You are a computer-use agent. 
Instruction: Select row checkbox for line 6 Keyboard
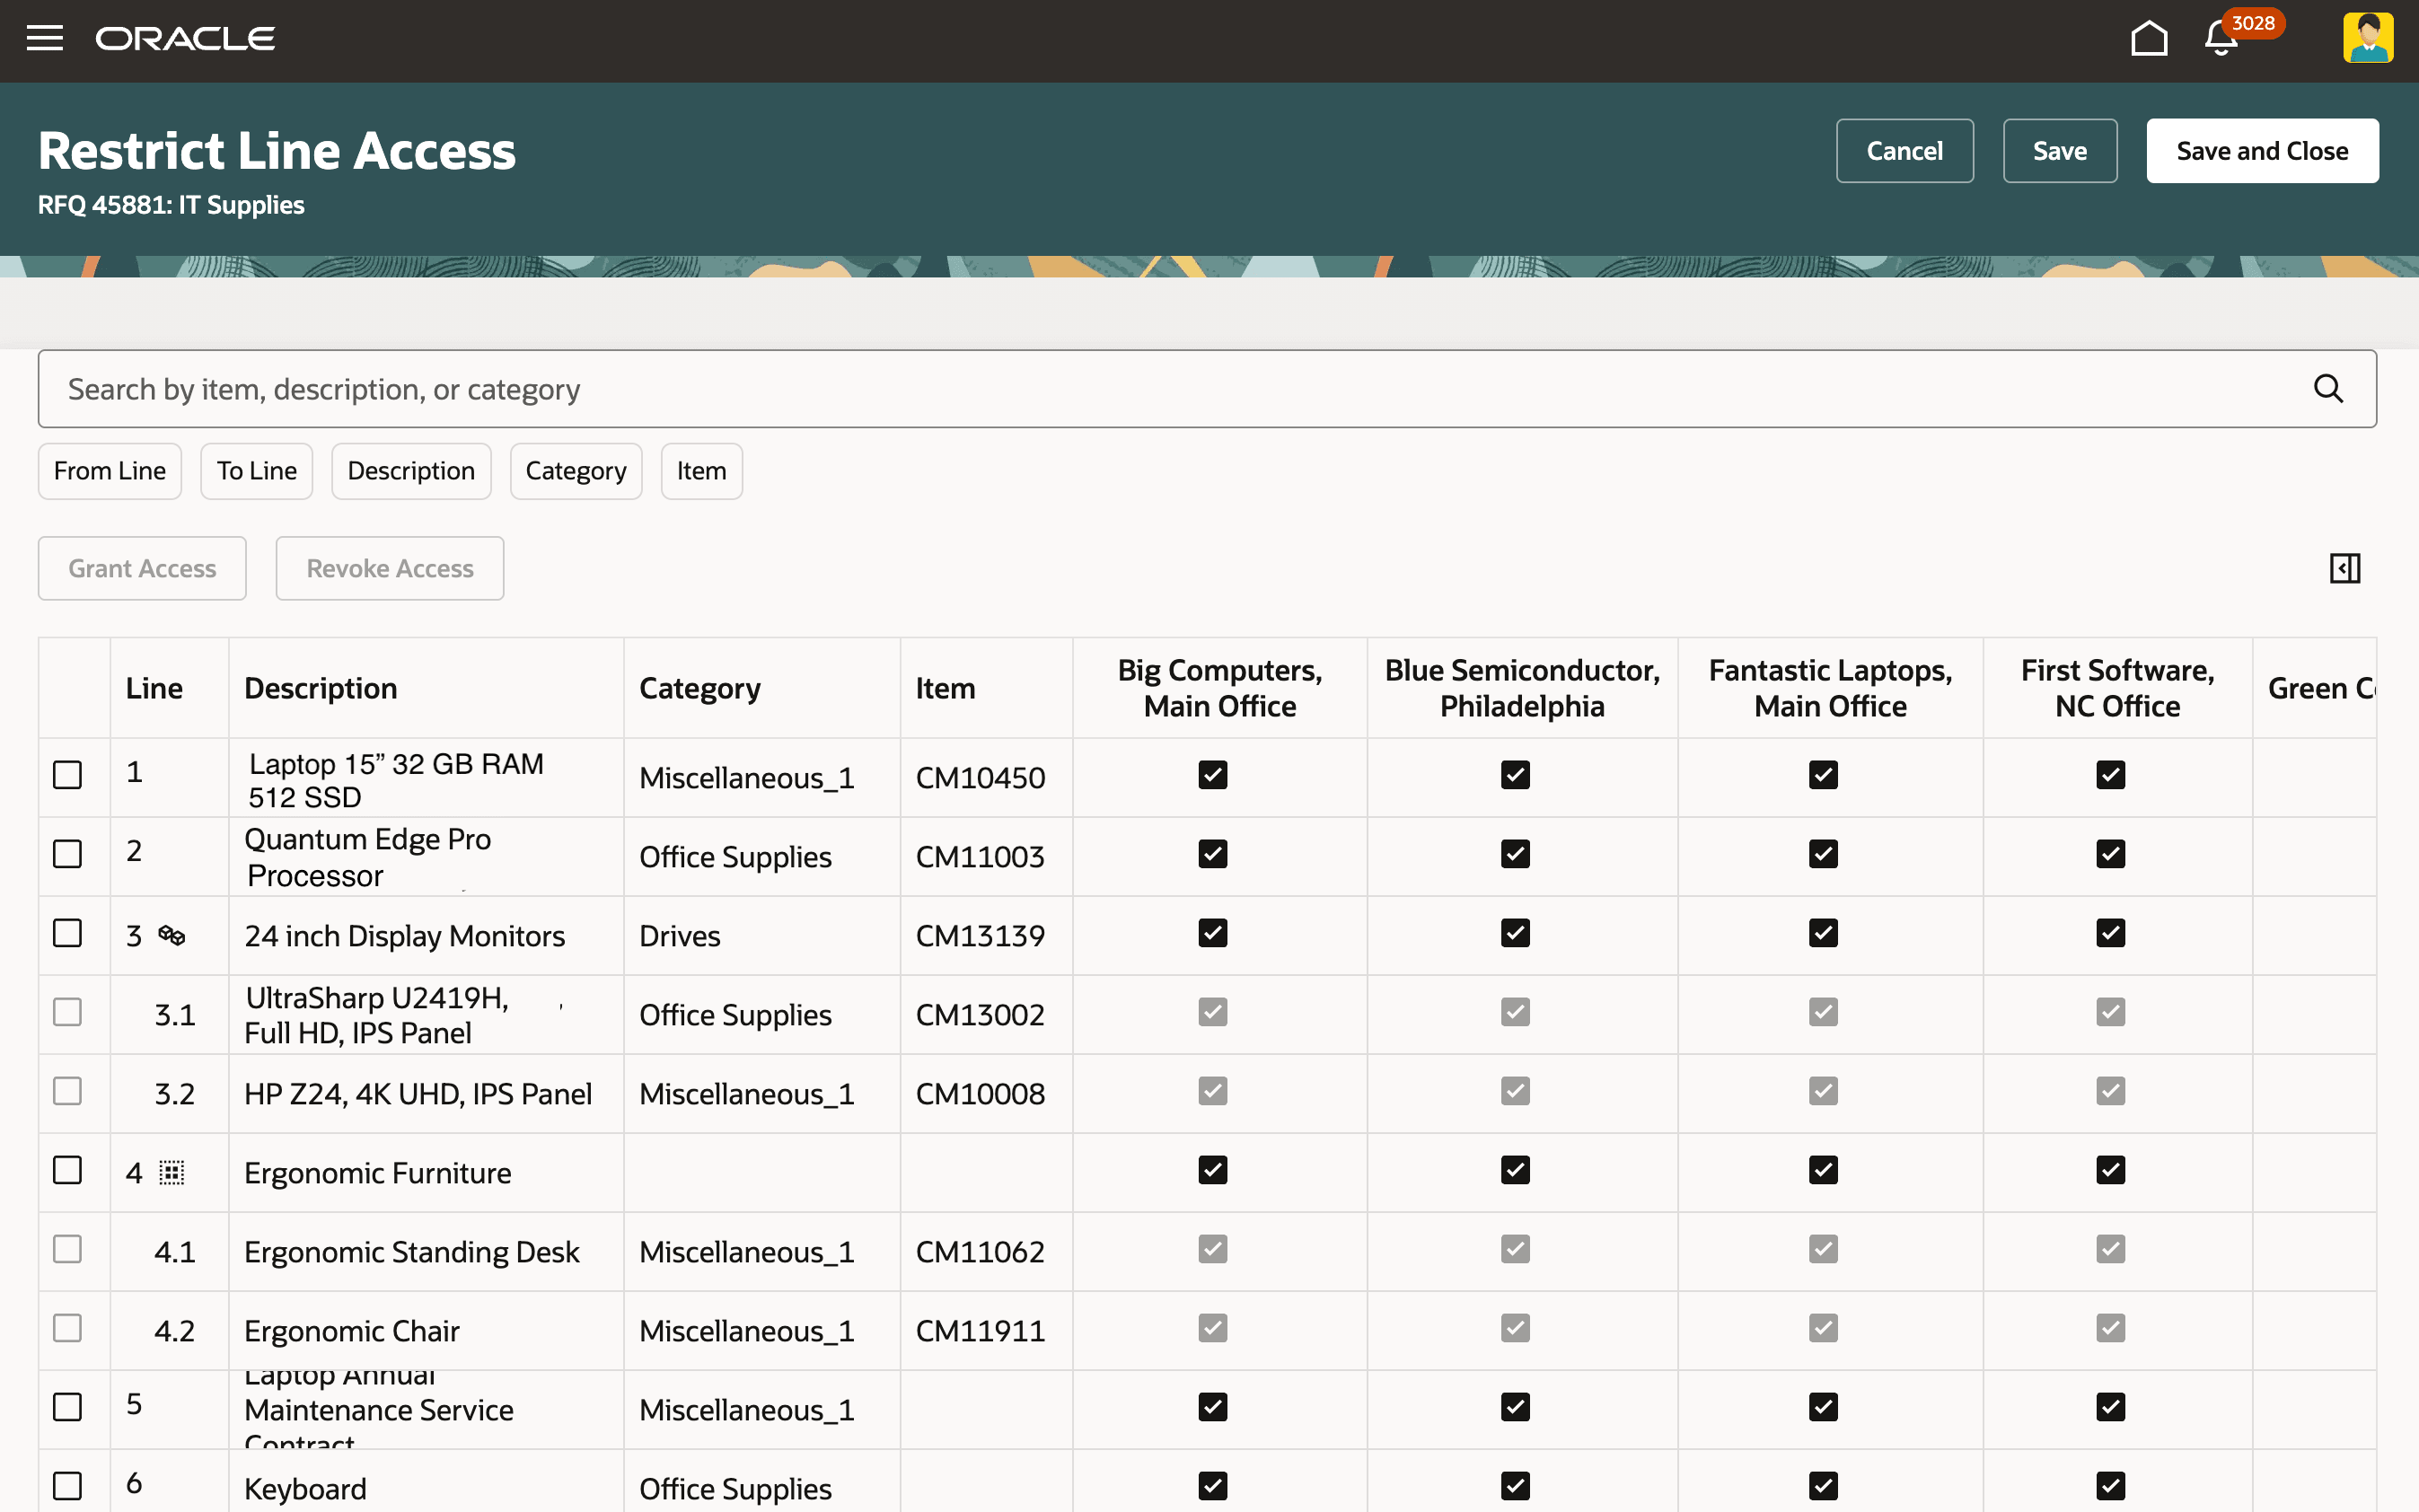(x=67, y=1486)
